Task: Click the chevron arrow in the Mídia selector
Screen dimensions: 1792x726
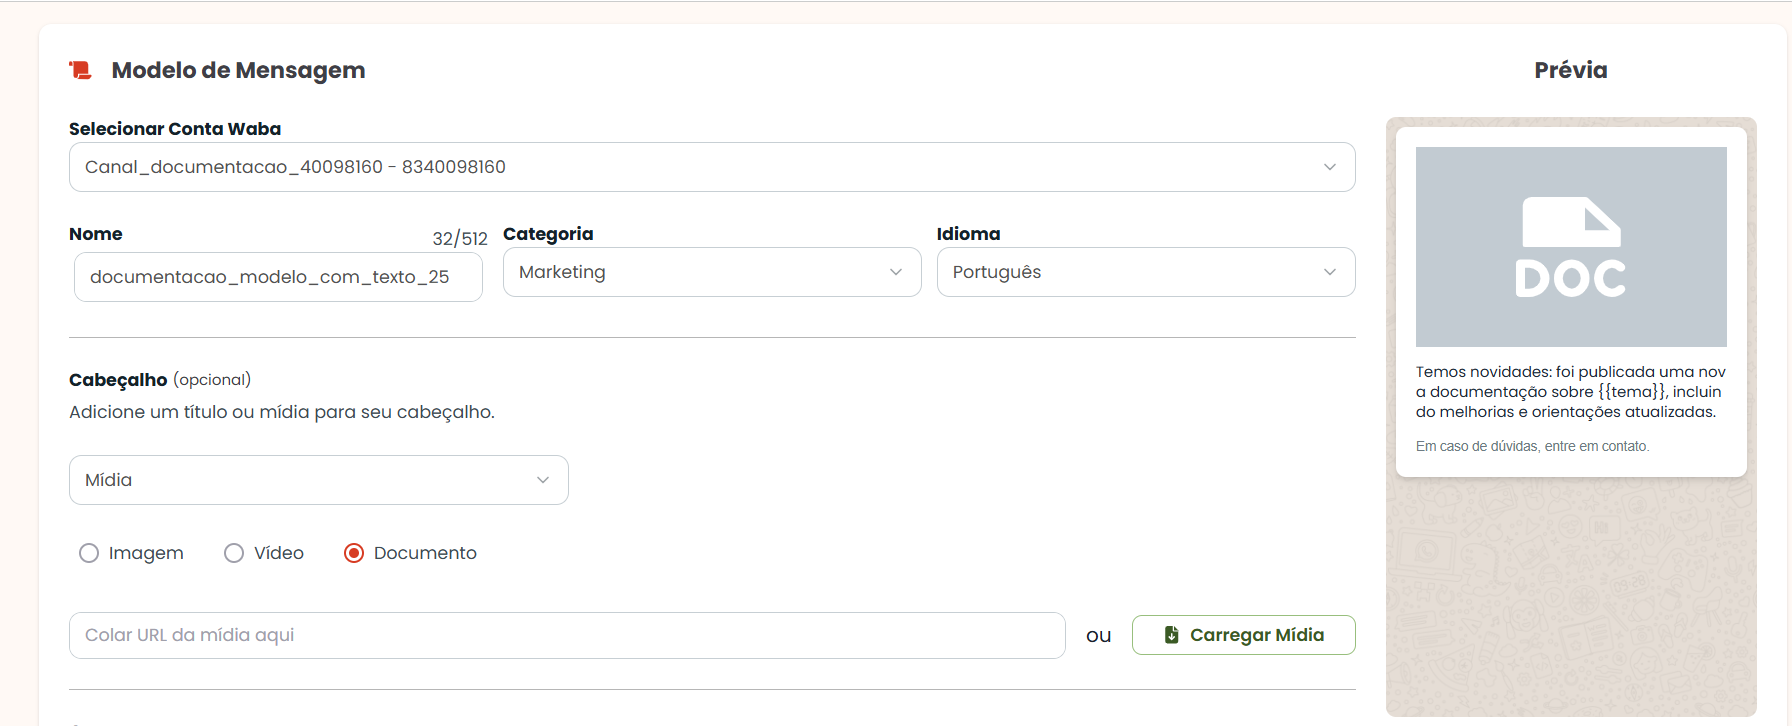Action: pyautogui.click(x=543, y=480)
